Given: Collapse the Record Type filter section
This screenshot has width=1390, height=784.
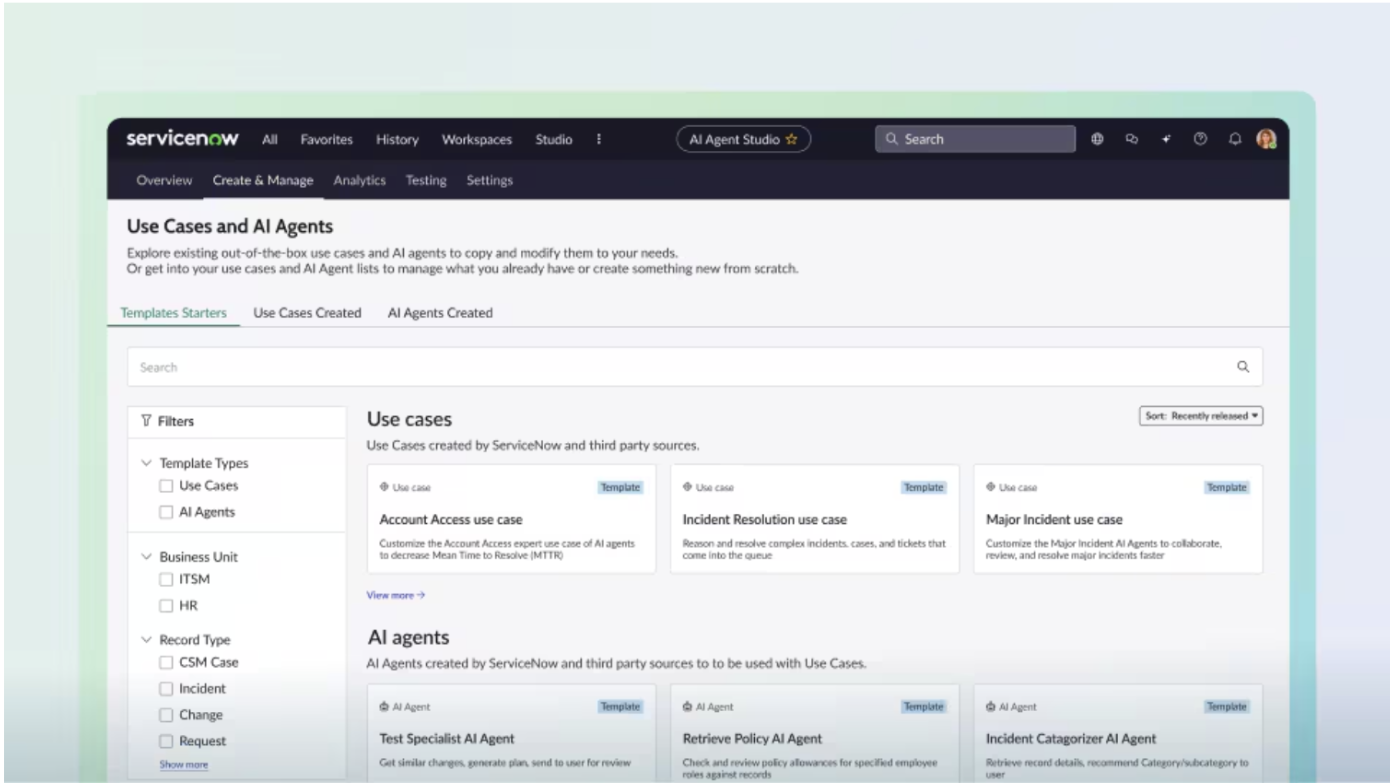Looking at the screenshot, I should [146, 640].
